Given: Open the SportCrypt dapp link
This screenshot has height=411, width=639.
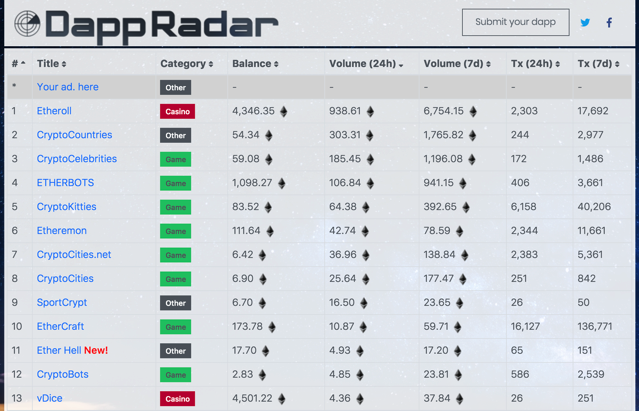Looking at the screenshot, I should click(62, 303).
